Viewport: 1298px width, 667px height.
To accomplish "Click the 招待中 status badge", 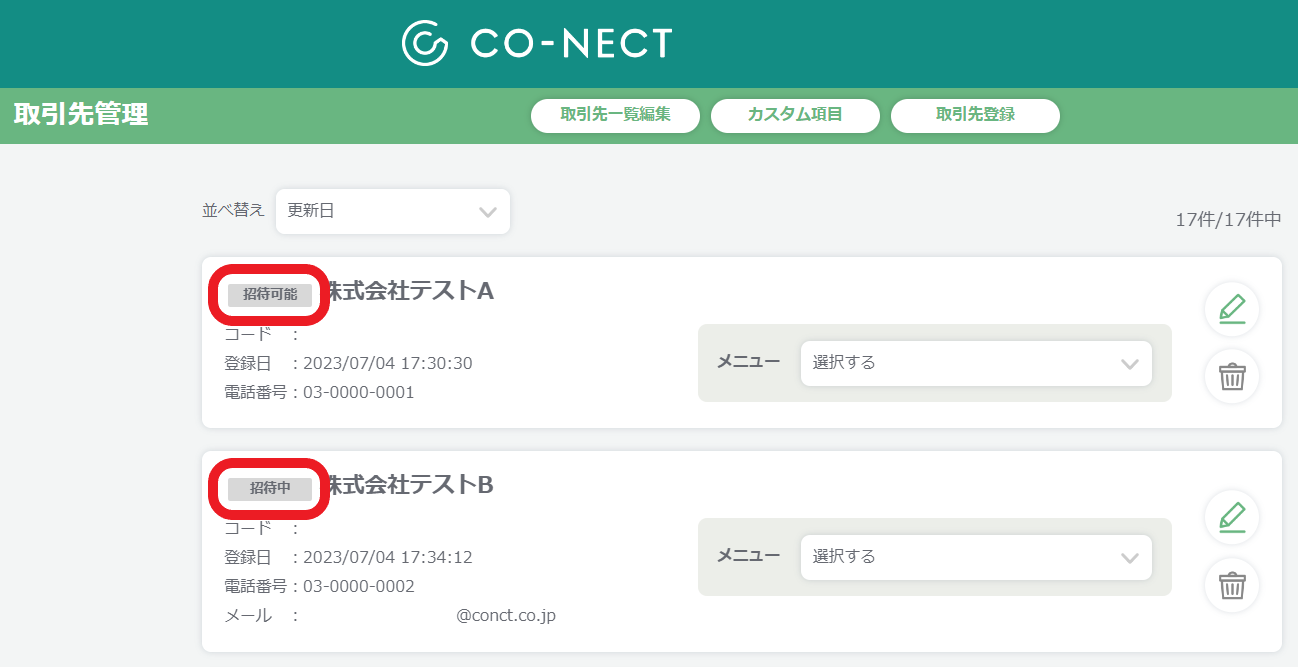I will click(269, 488).
